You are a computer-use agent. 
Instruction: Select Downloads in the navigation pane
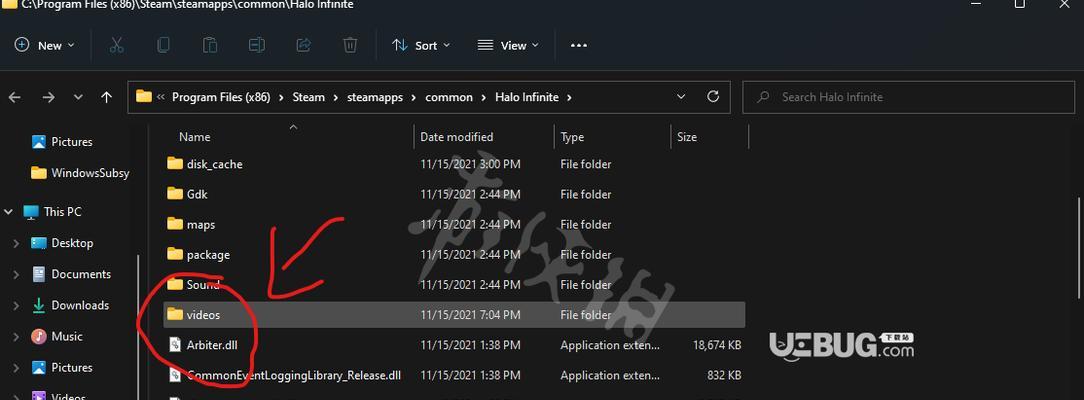(80, 305)
